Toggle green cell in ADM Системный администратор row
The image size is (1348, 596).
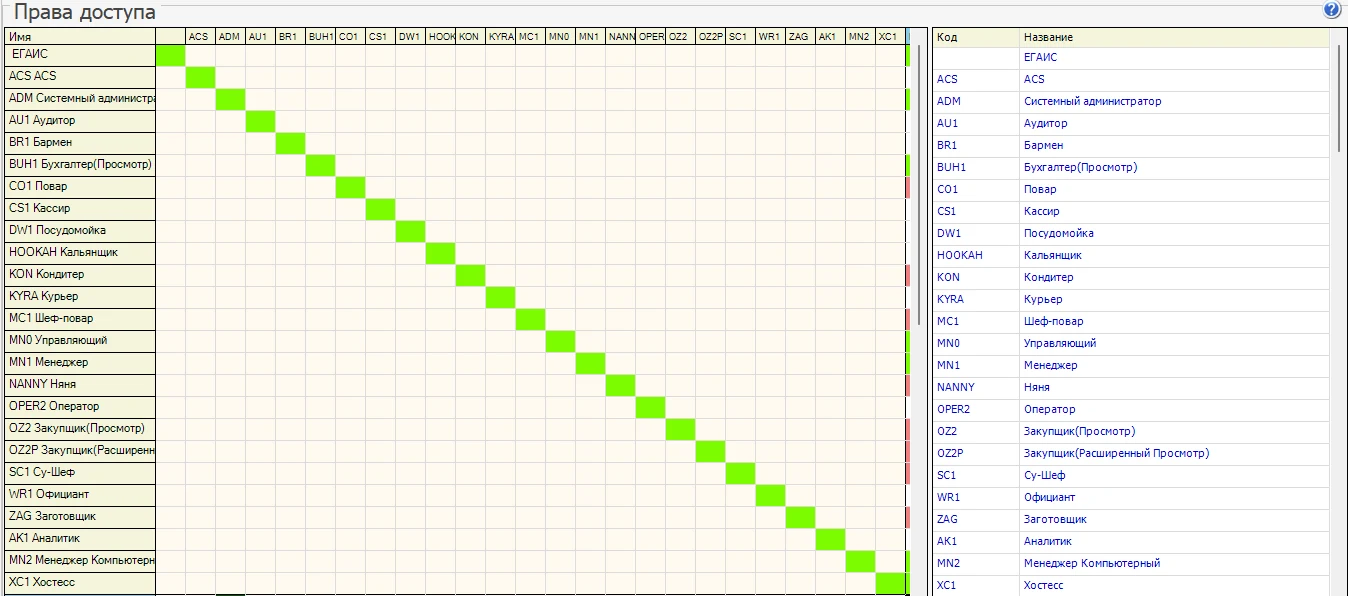click(231, 100)
